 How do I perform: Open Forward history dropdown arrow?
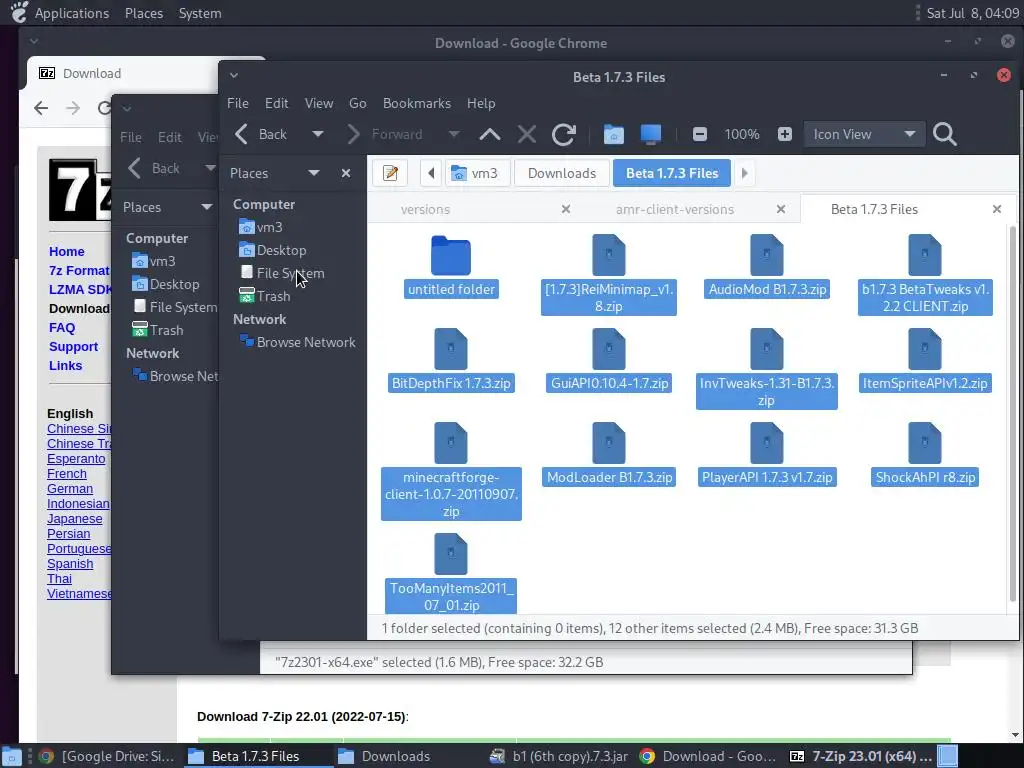[454, 135]
